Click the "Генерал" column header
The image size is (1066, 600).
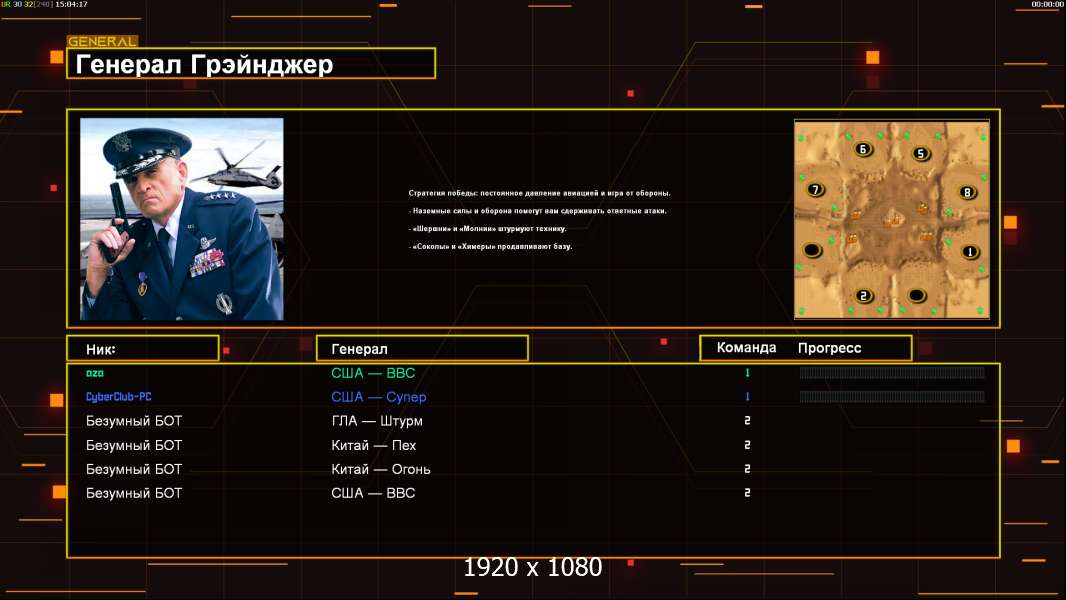coord(422,349)
